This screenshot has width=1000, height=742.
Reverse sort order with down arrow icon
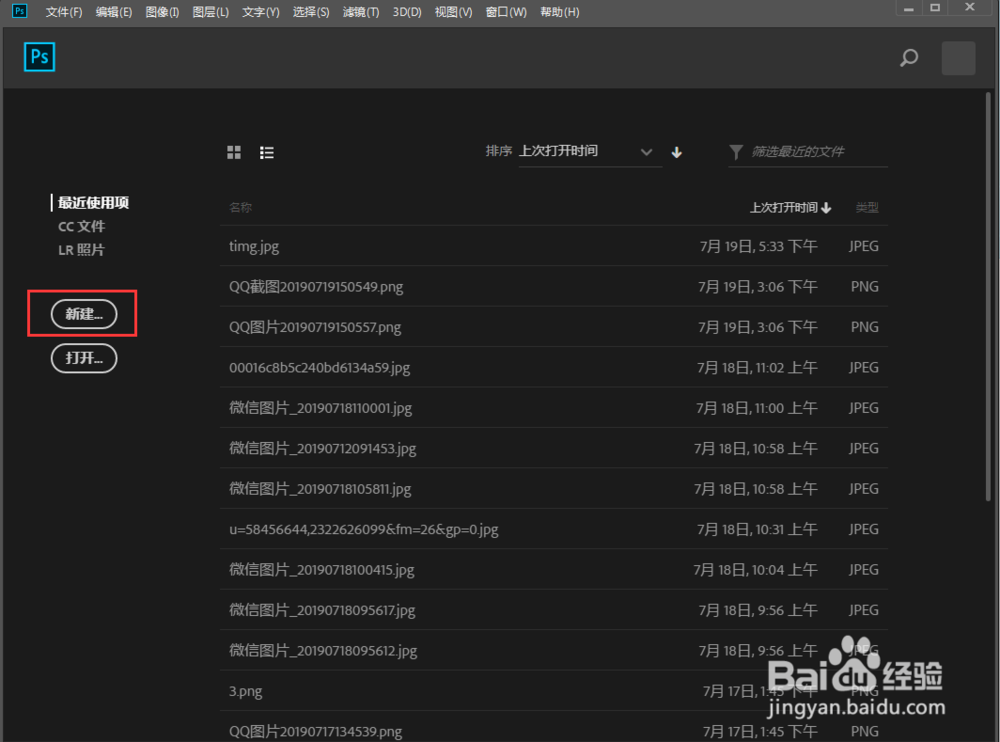677,152
